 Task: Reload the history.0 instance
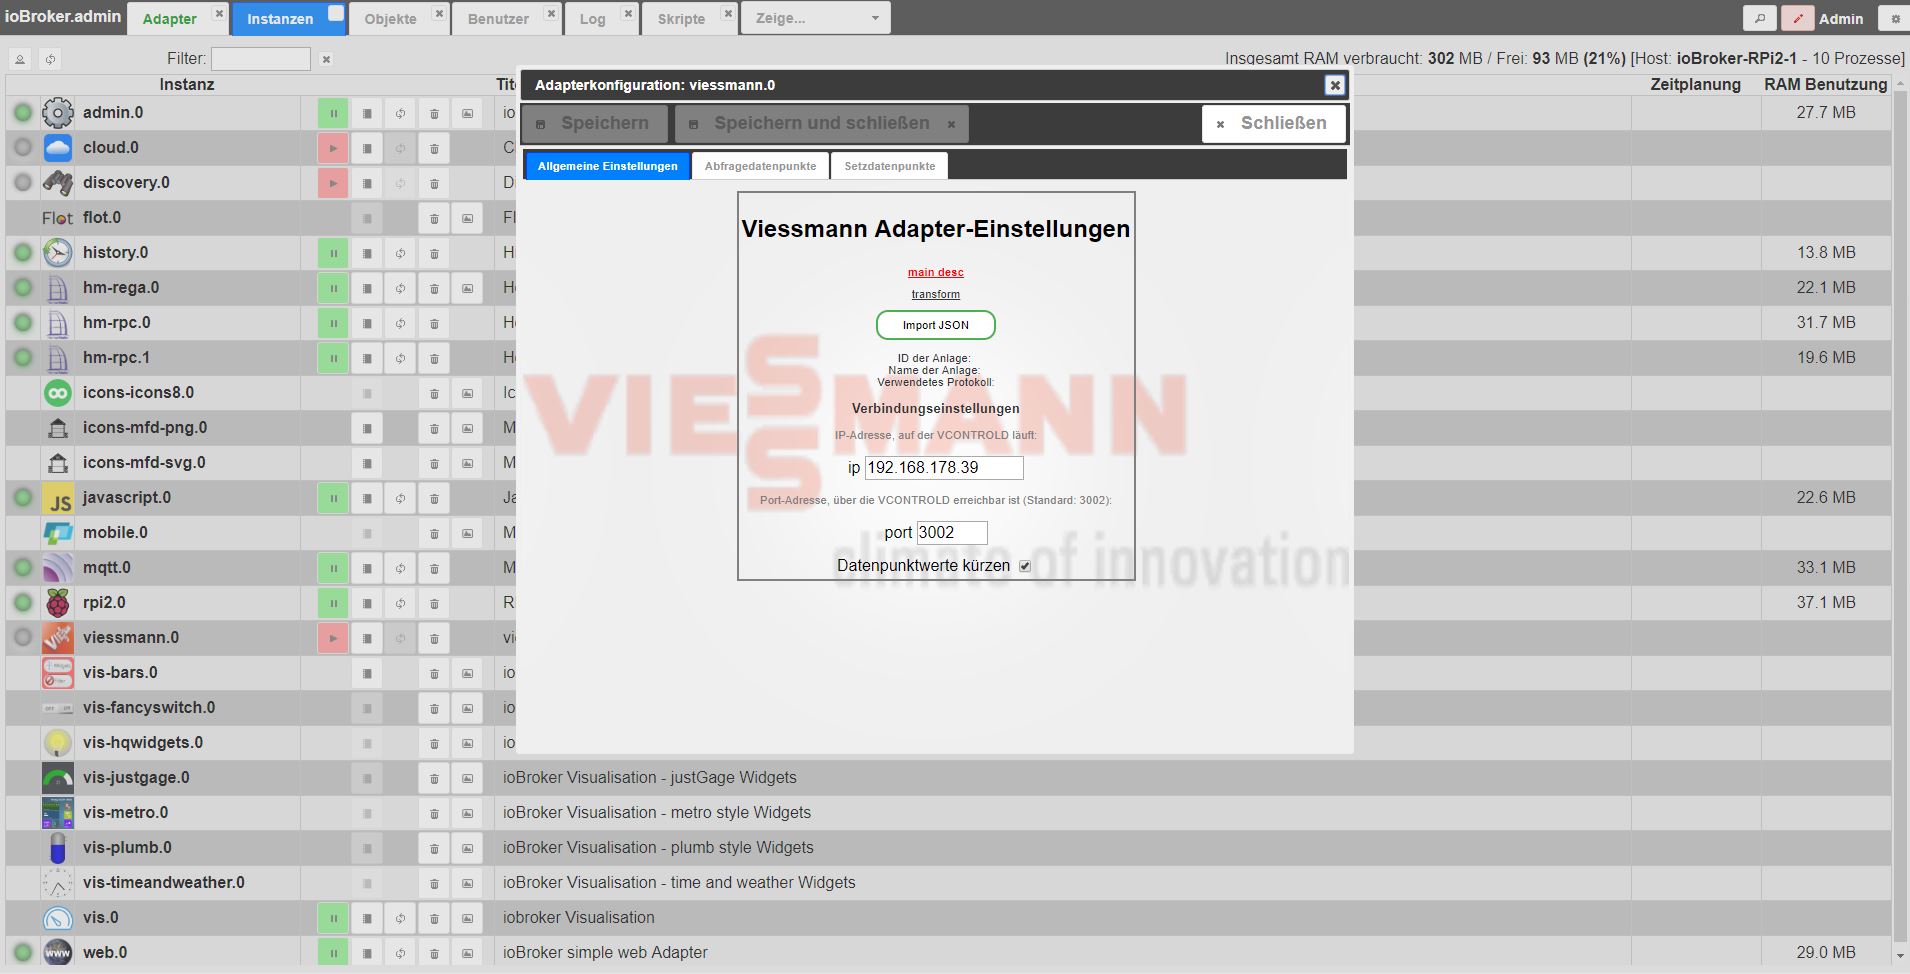(400, 253)
